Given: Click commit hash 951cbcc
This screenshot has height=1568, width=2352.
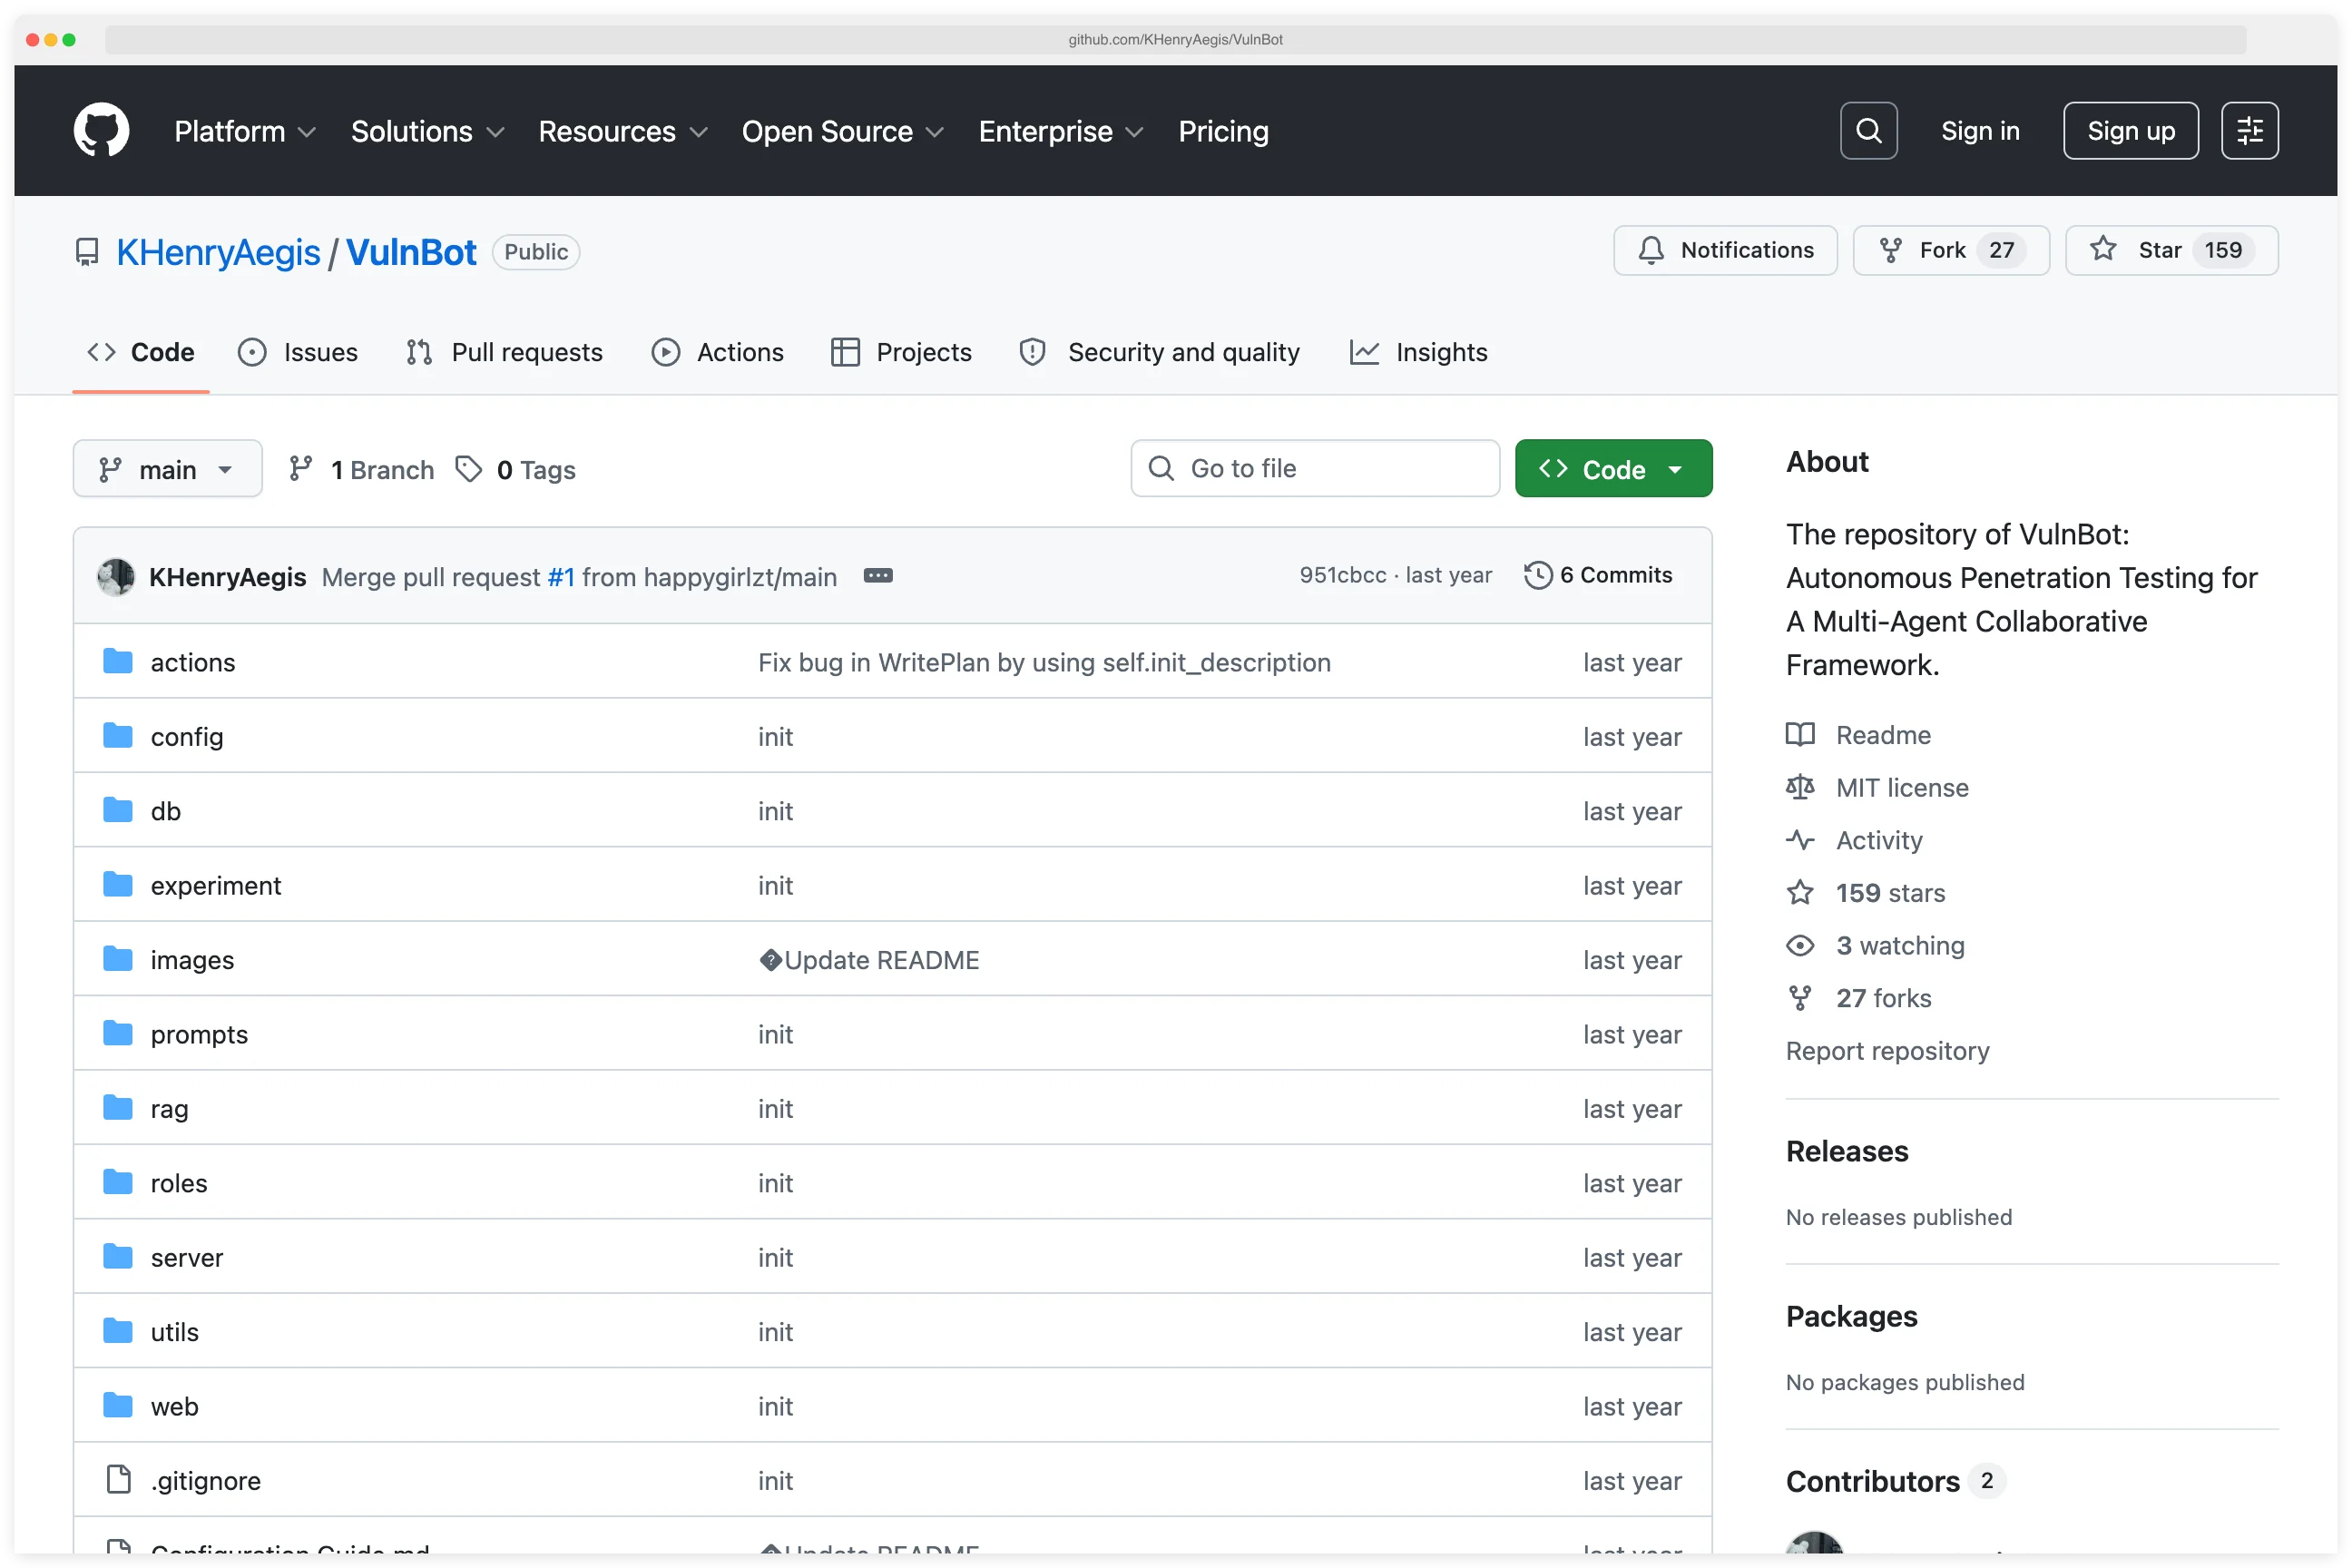Looking at the screenshot, I should 1342,575.
